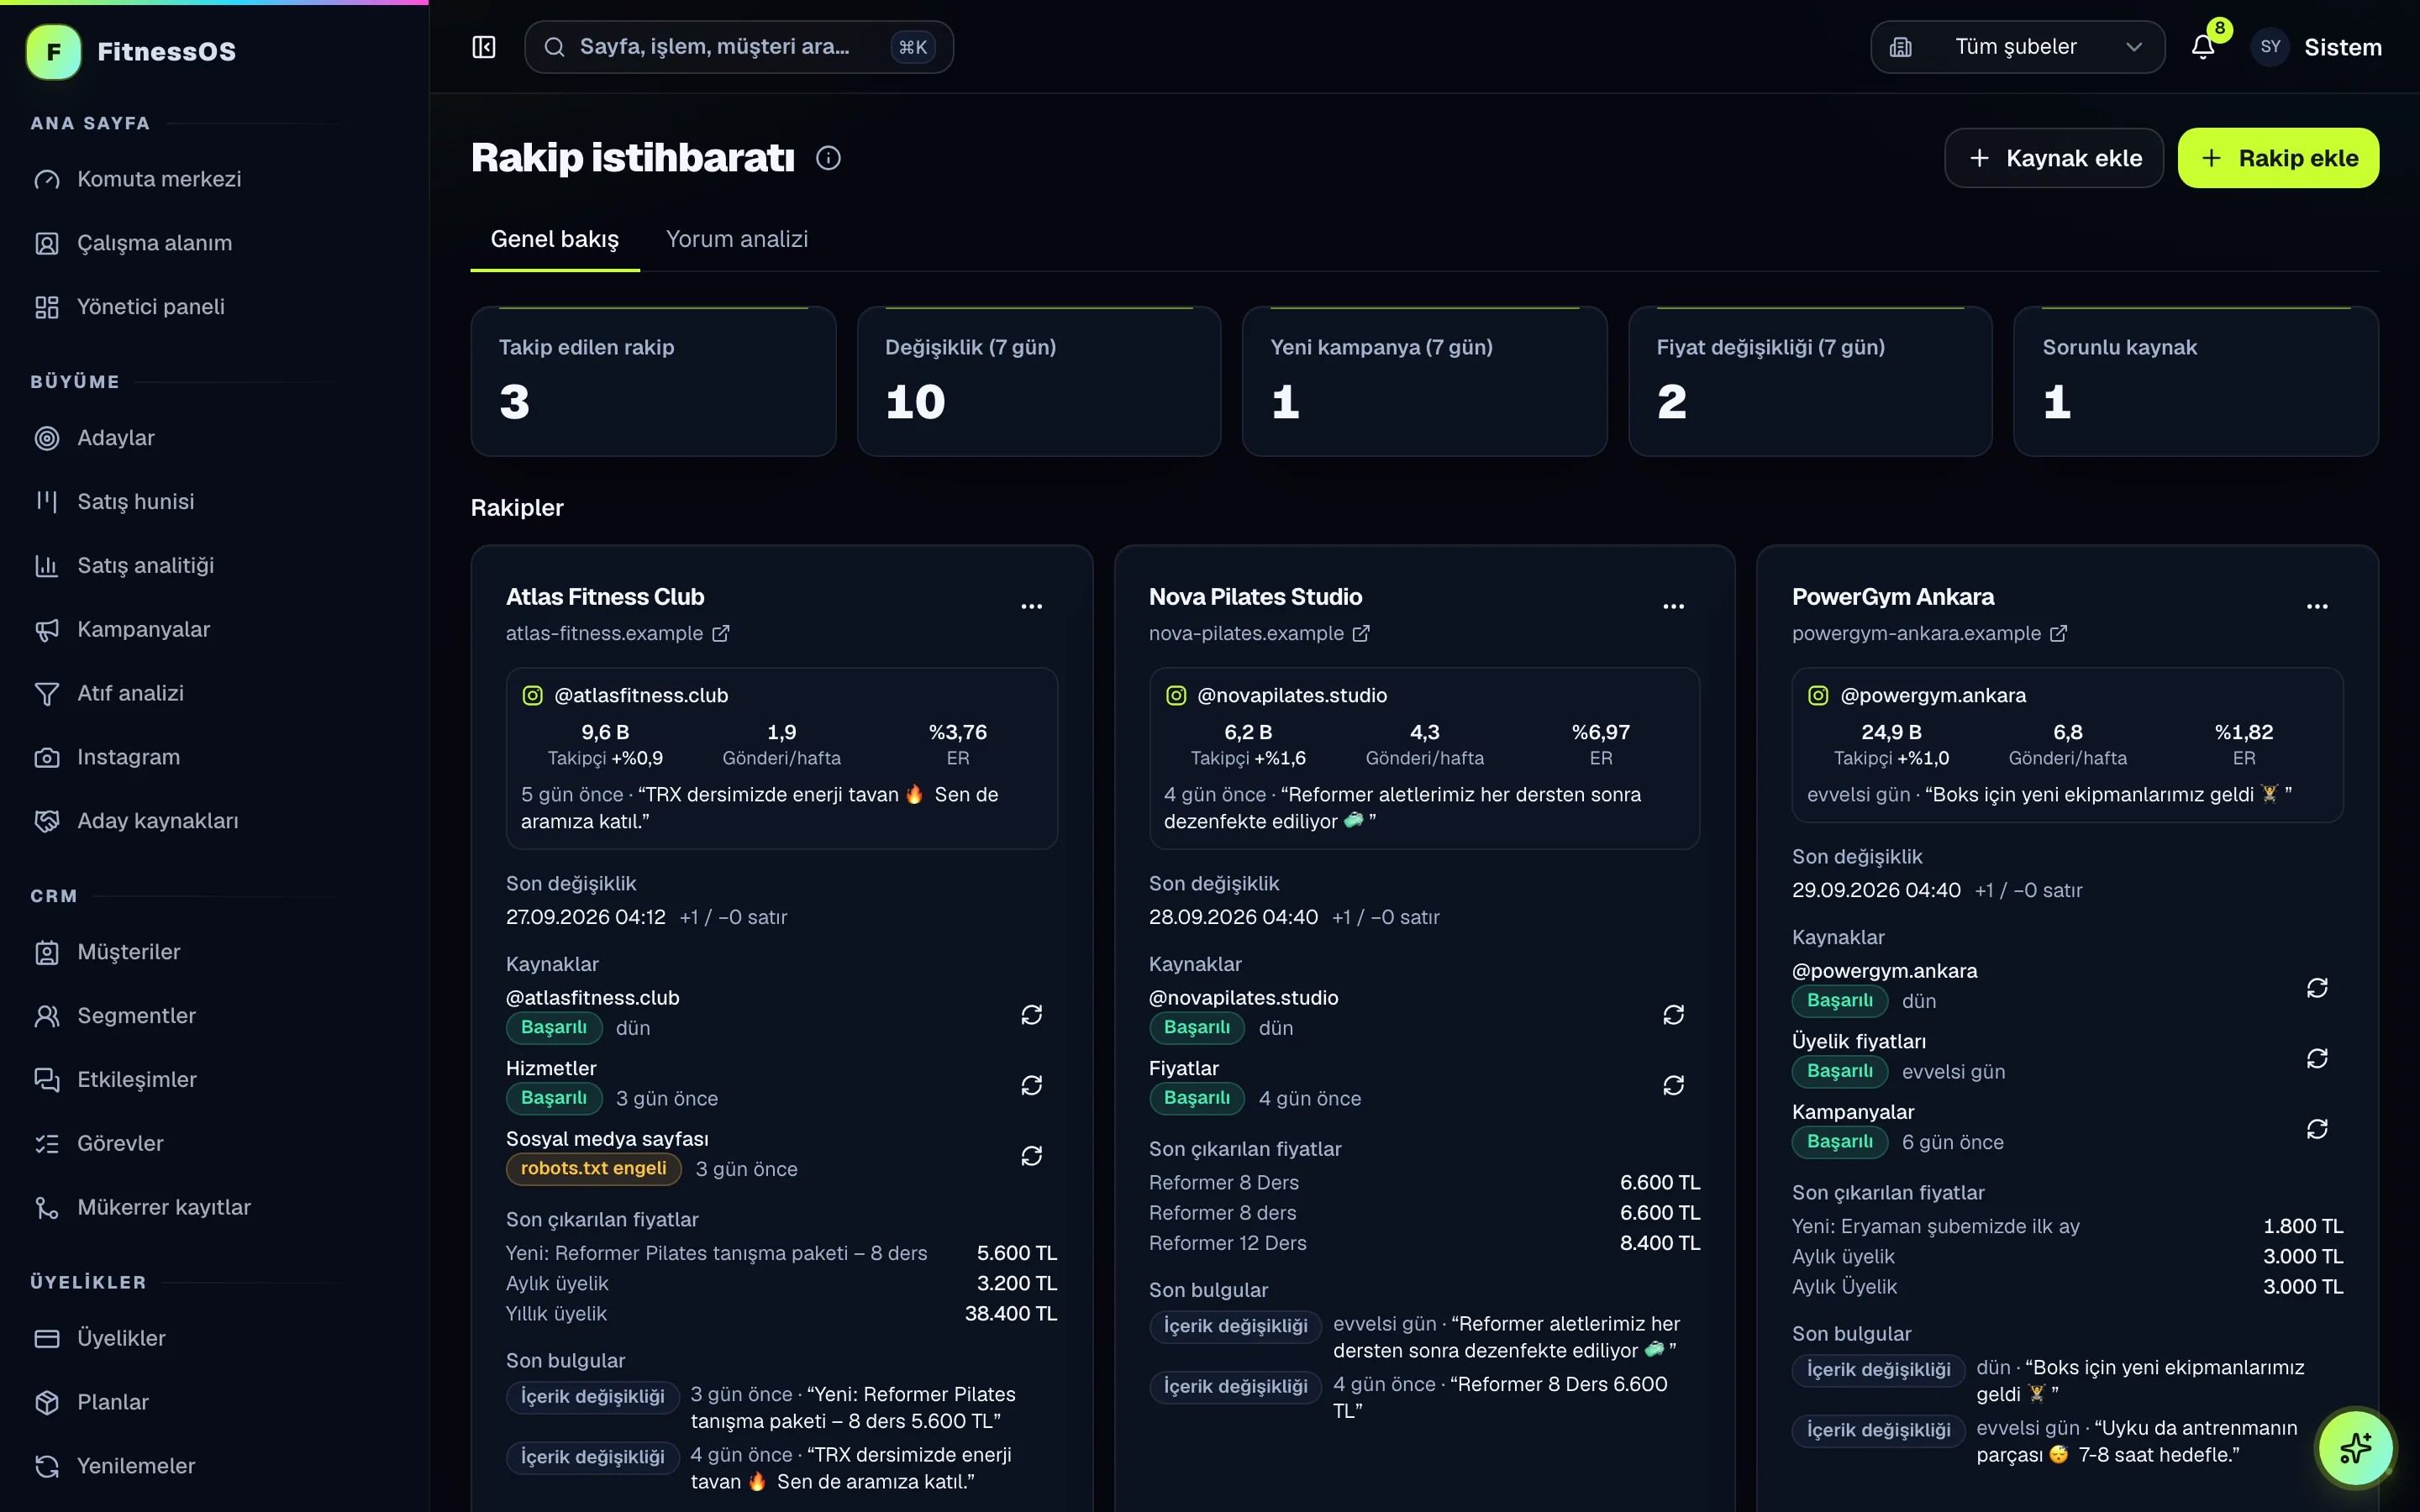Open Instagram in the sidebar

(x=129, y=757)
